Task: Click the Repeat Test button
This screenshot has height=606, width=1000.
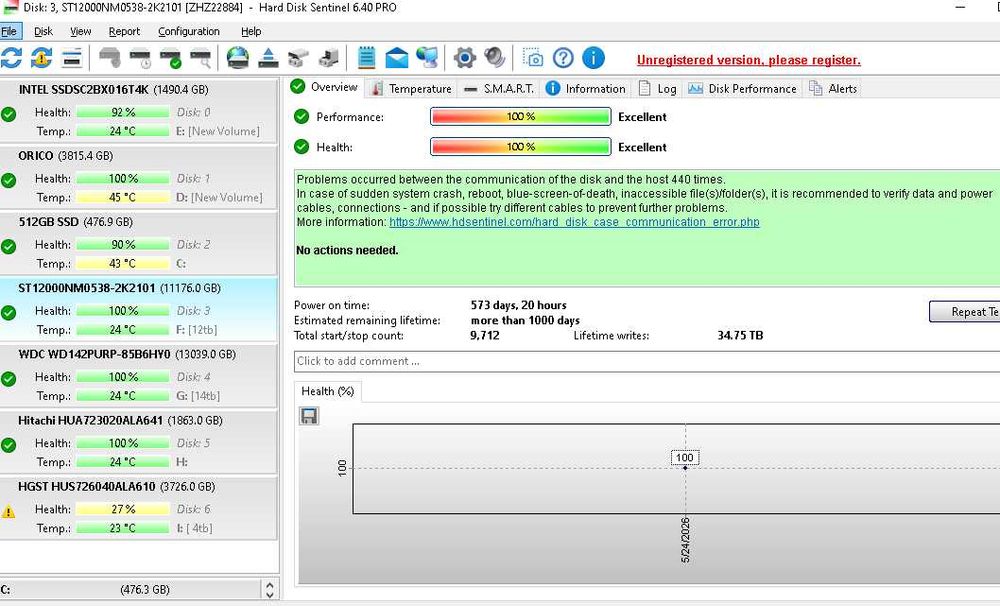Action: (964, 311)
